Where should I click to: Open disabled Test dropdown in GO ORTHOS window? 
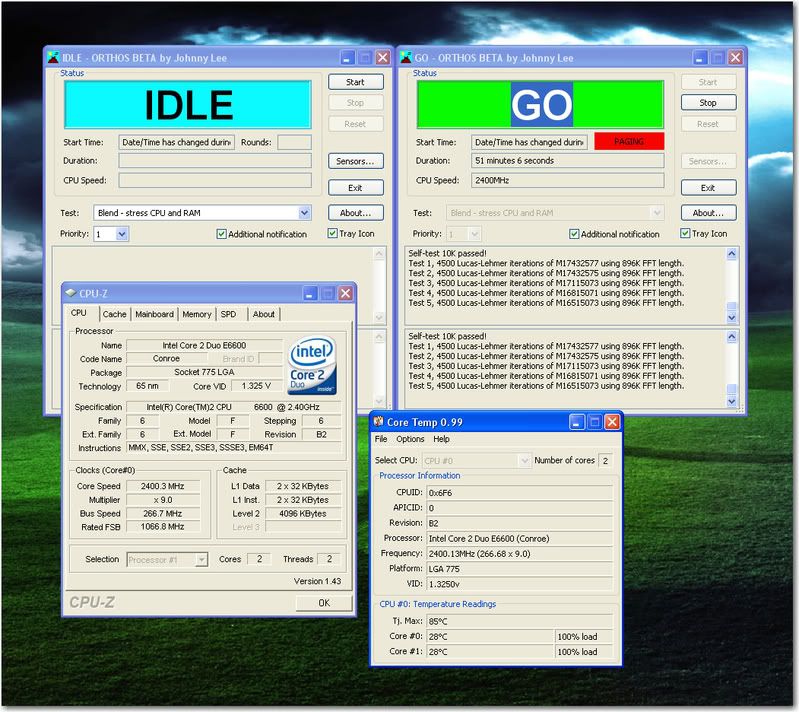(x=657, y=213)
